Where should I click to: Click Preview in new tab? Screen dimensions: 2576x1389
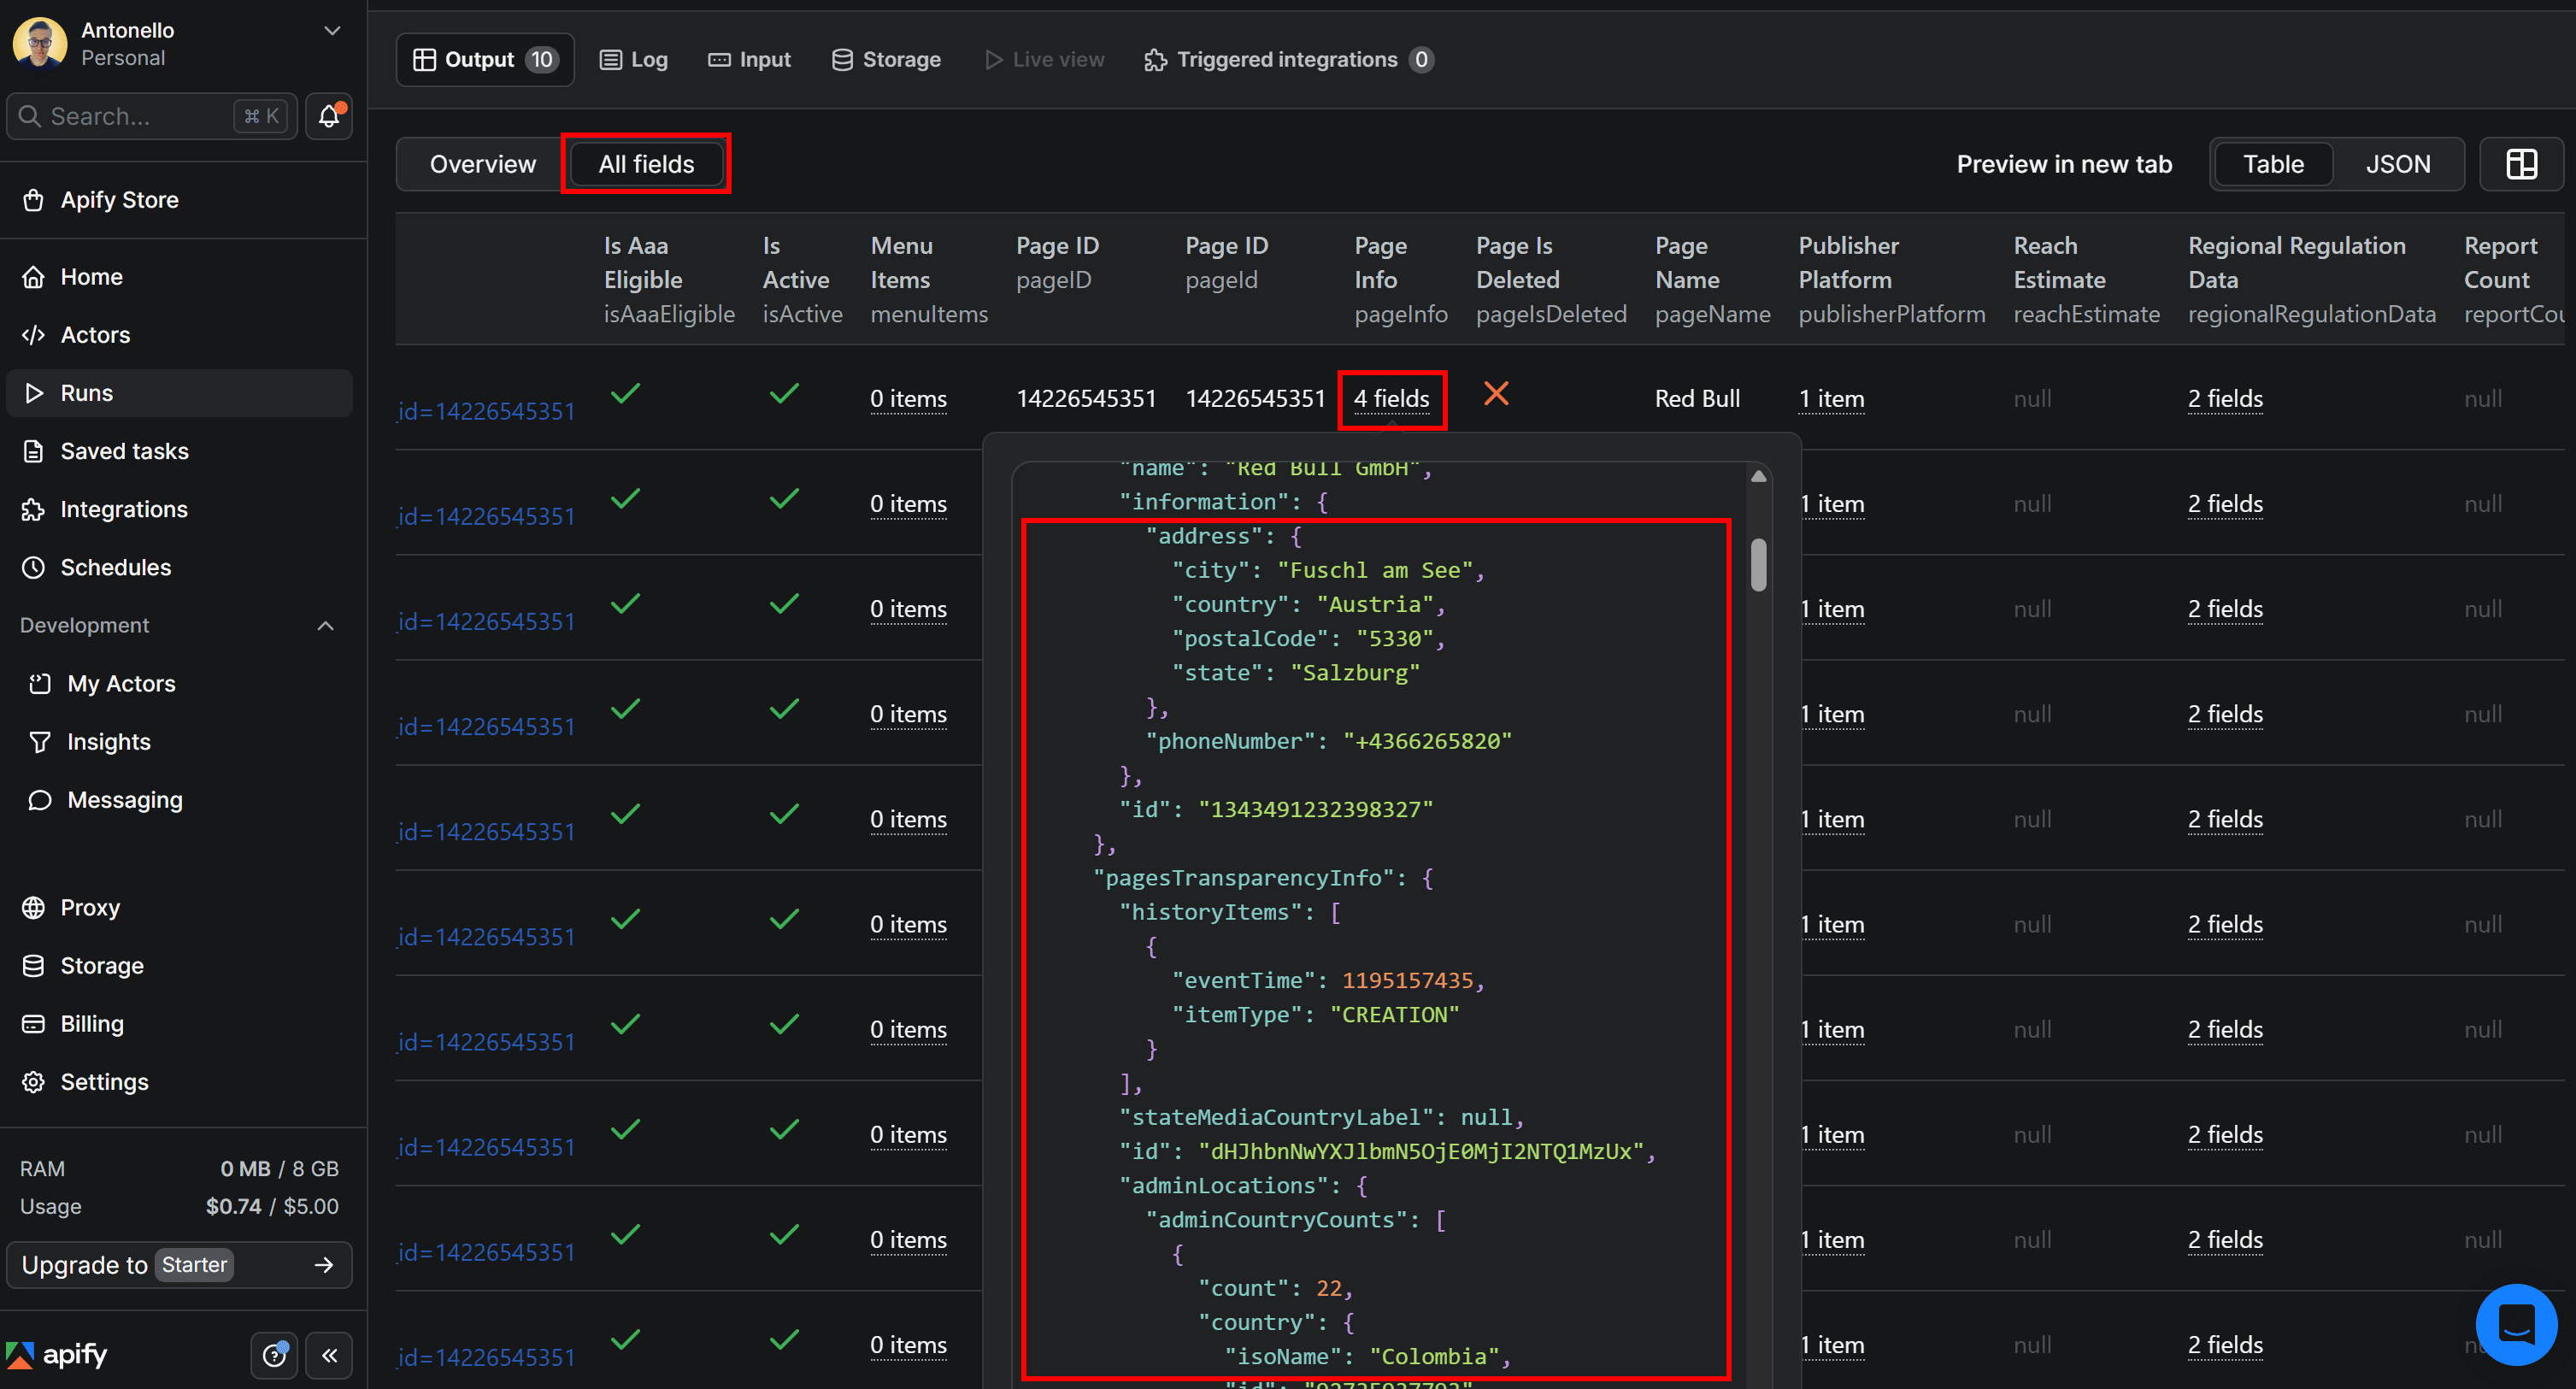[2064, 163]
